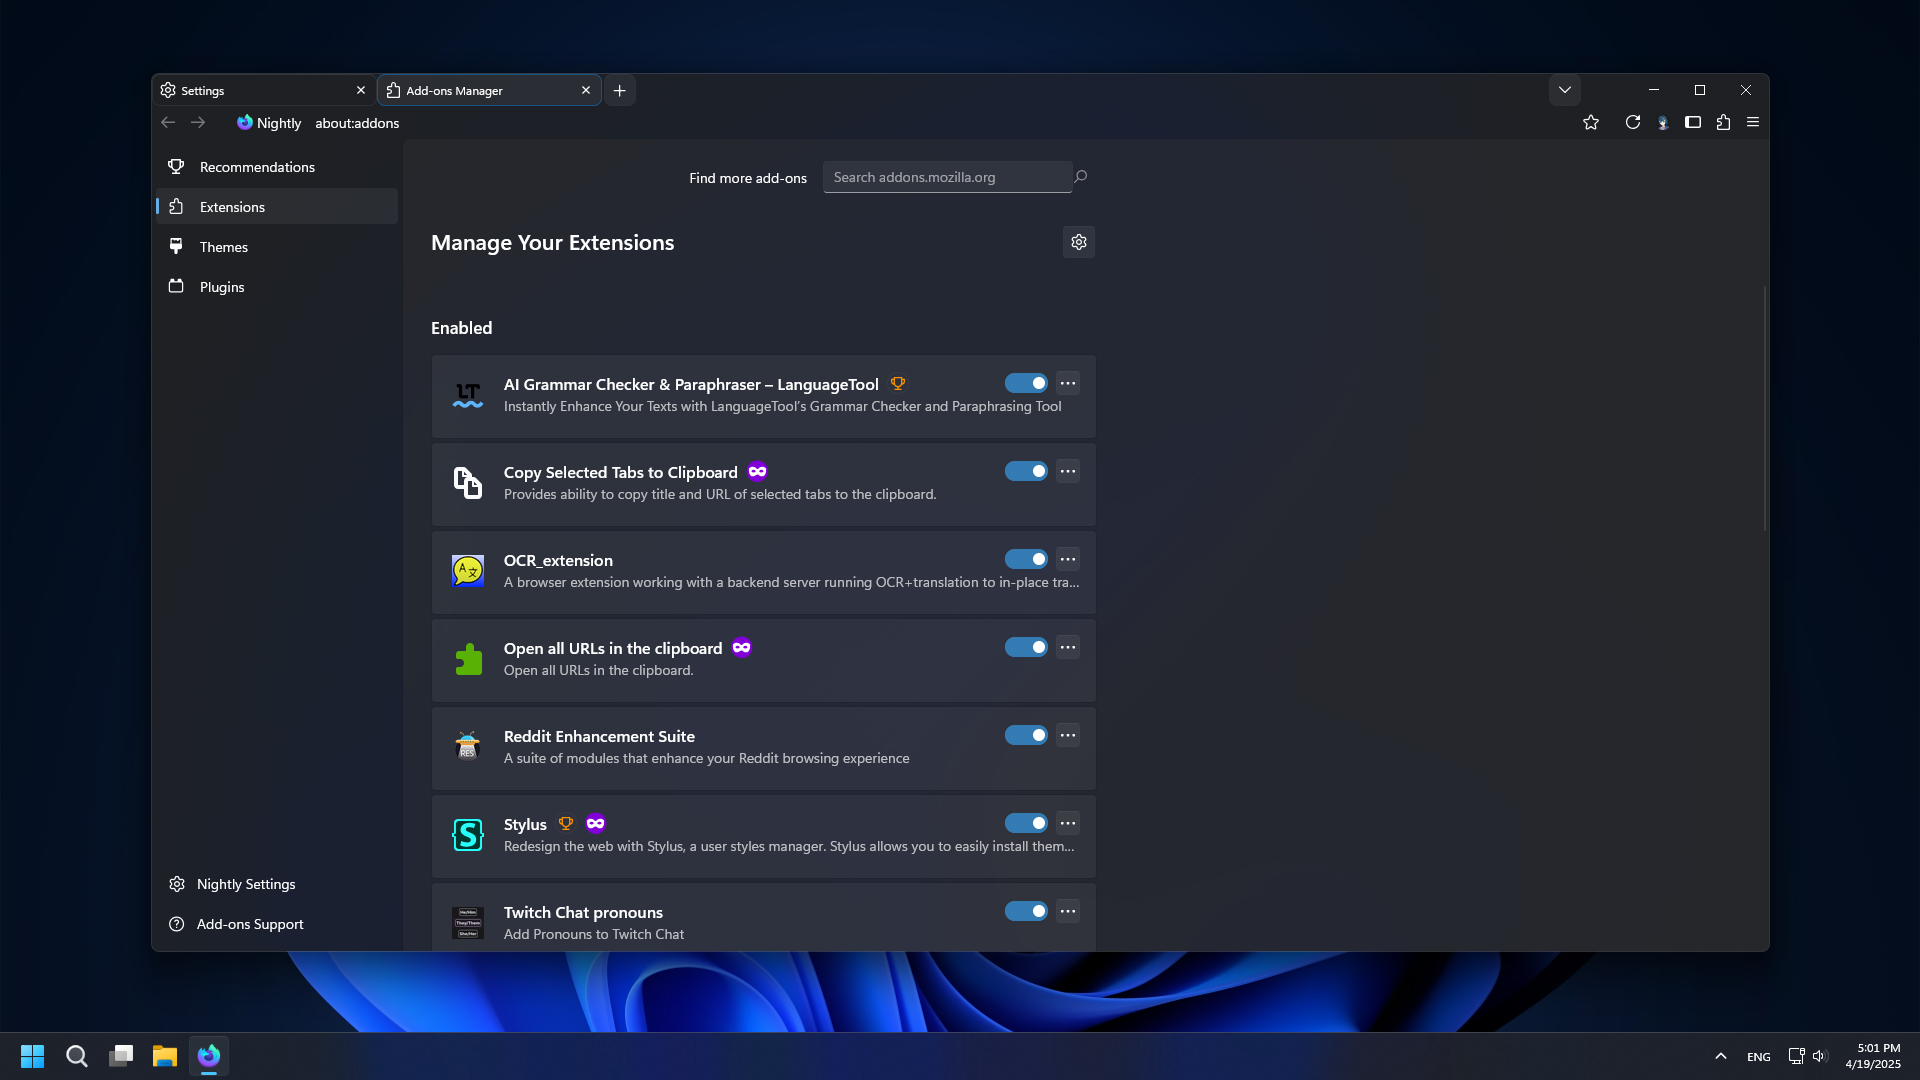Open Add-ons Support link
Image resolution: width=1920 pixels, height=1080 pixels.
coord(250,924)
